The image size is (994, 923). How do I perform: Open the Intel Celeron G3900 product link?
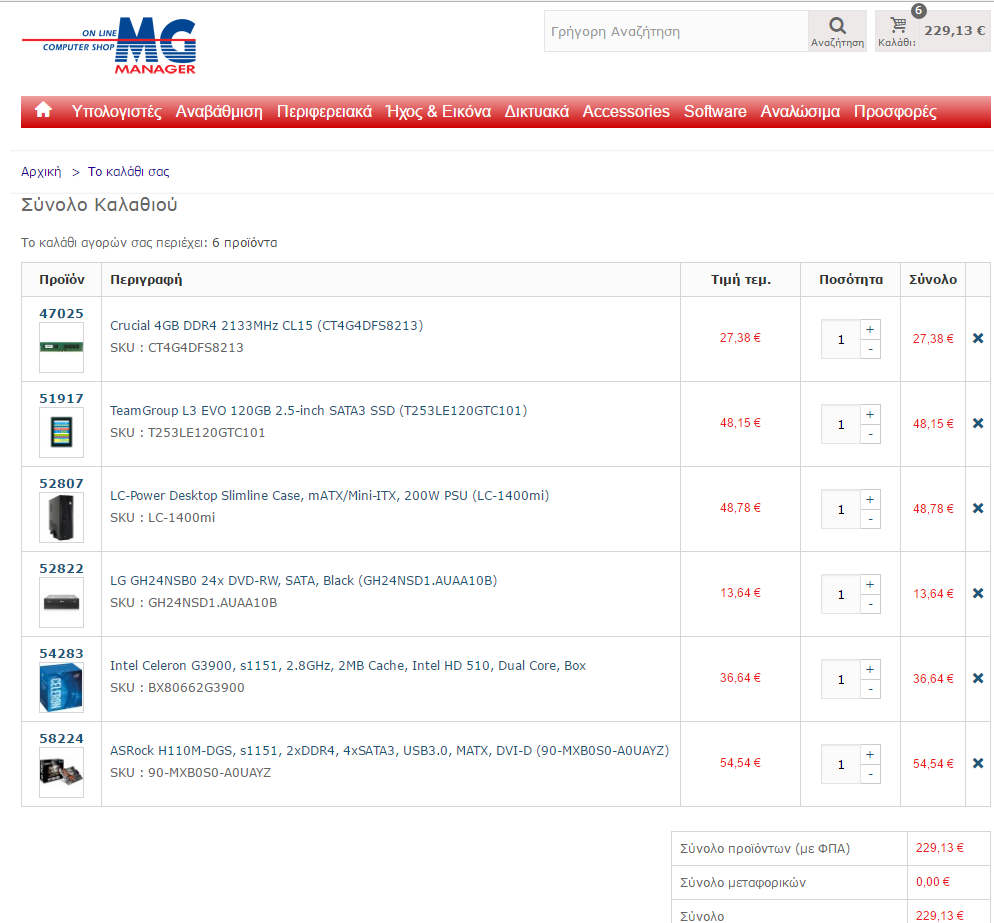[x=348, y=665]
